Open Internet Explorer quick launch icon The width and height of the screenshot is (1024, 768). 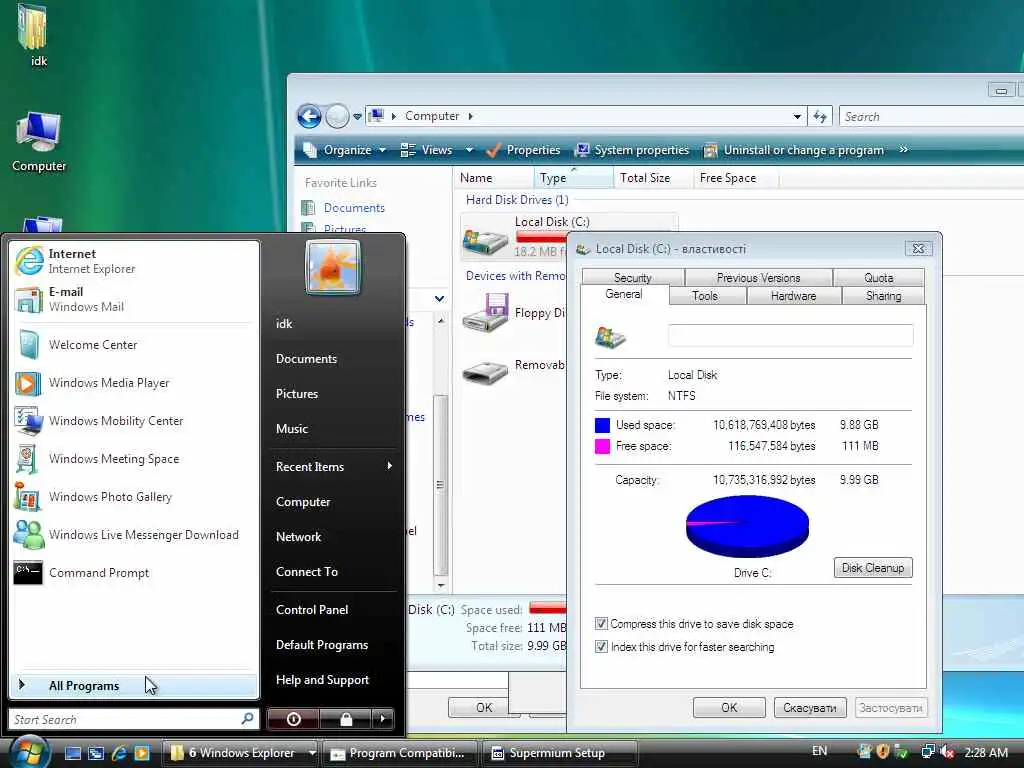[119, 753]
